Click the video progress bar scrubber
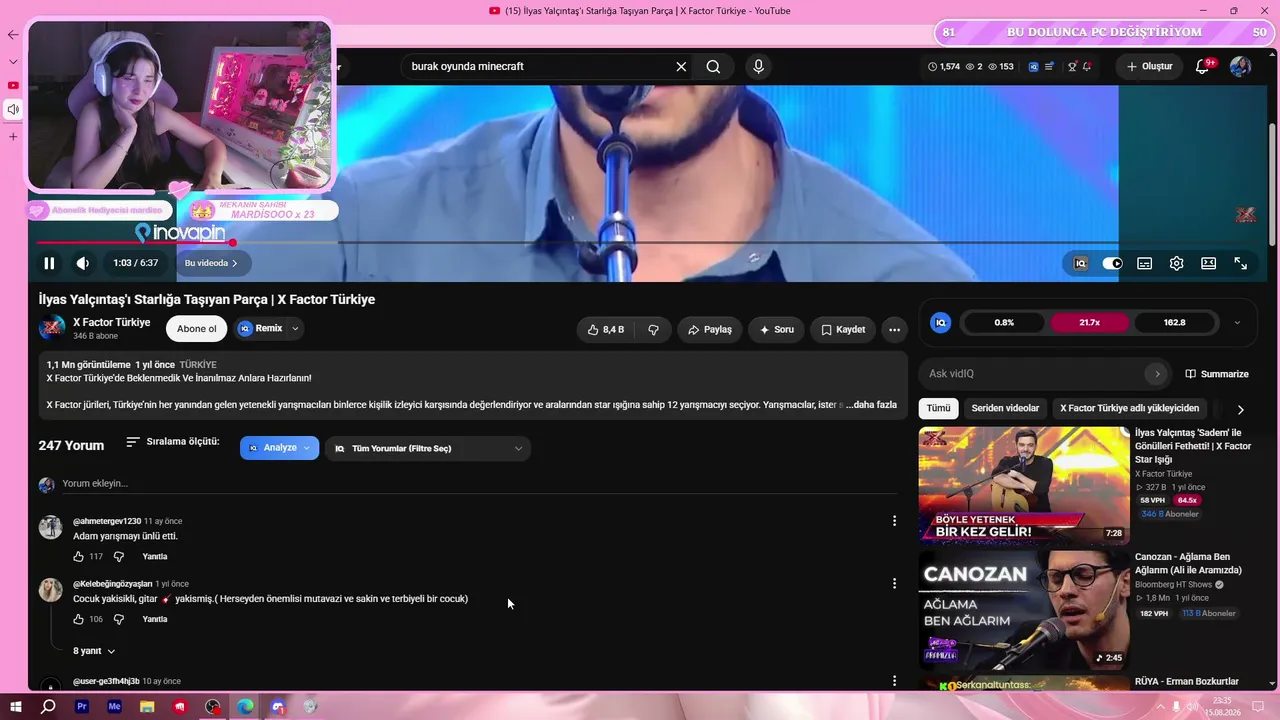1280x720 pixels. (232, 242)
